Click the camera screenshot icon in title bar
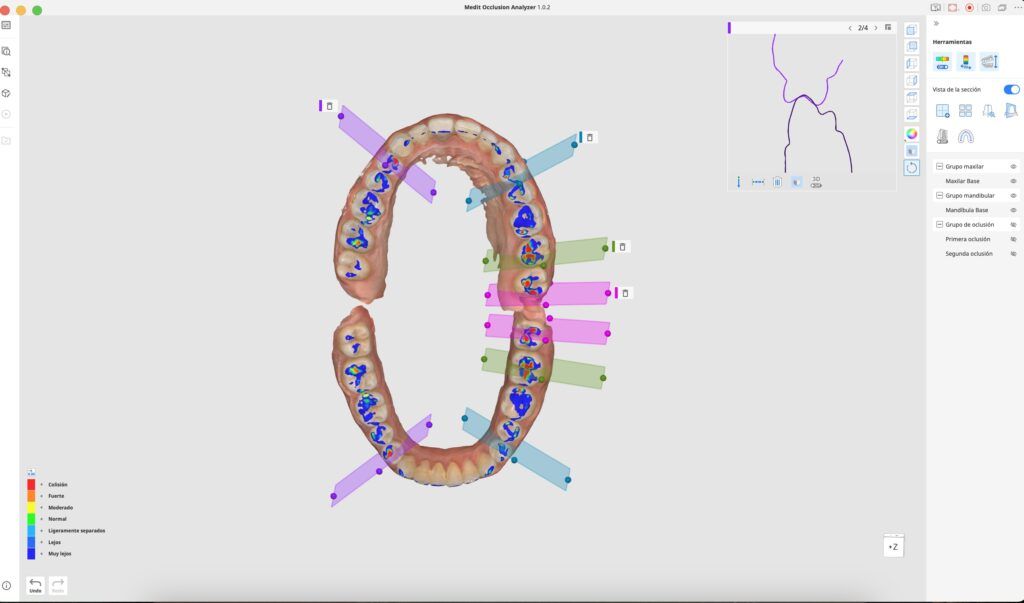This screenshot has height=603, width=1024. [x=985, y=8]
